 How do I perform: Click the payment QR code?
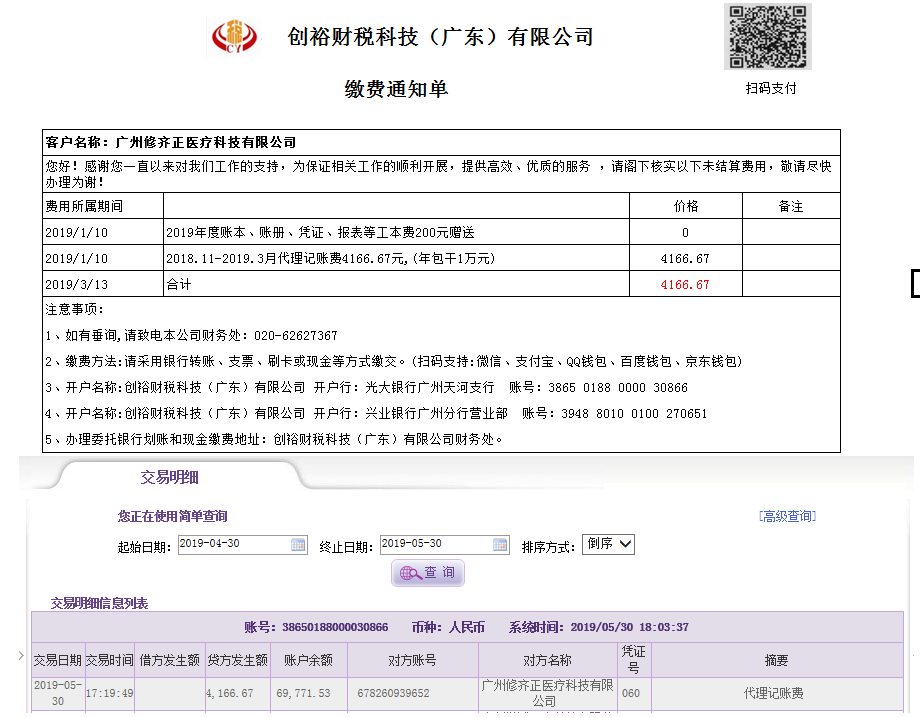tap(767, 36)
